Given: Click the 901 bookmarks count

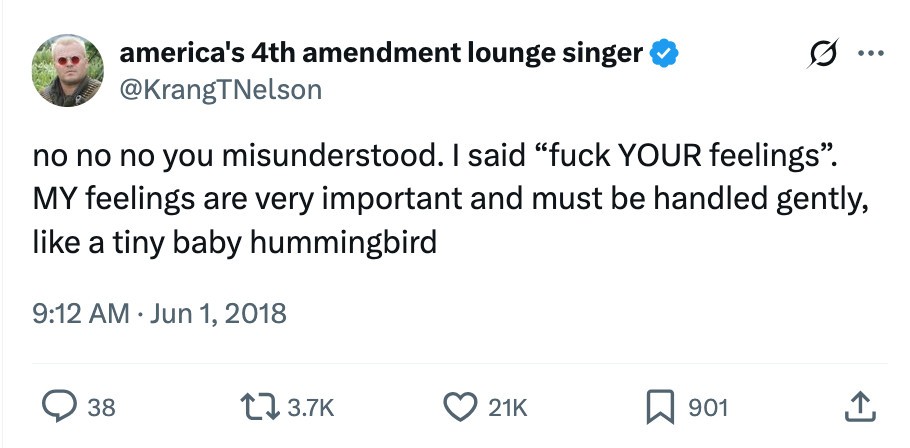Looking at the screenshot, I should [x=709, y=407].
